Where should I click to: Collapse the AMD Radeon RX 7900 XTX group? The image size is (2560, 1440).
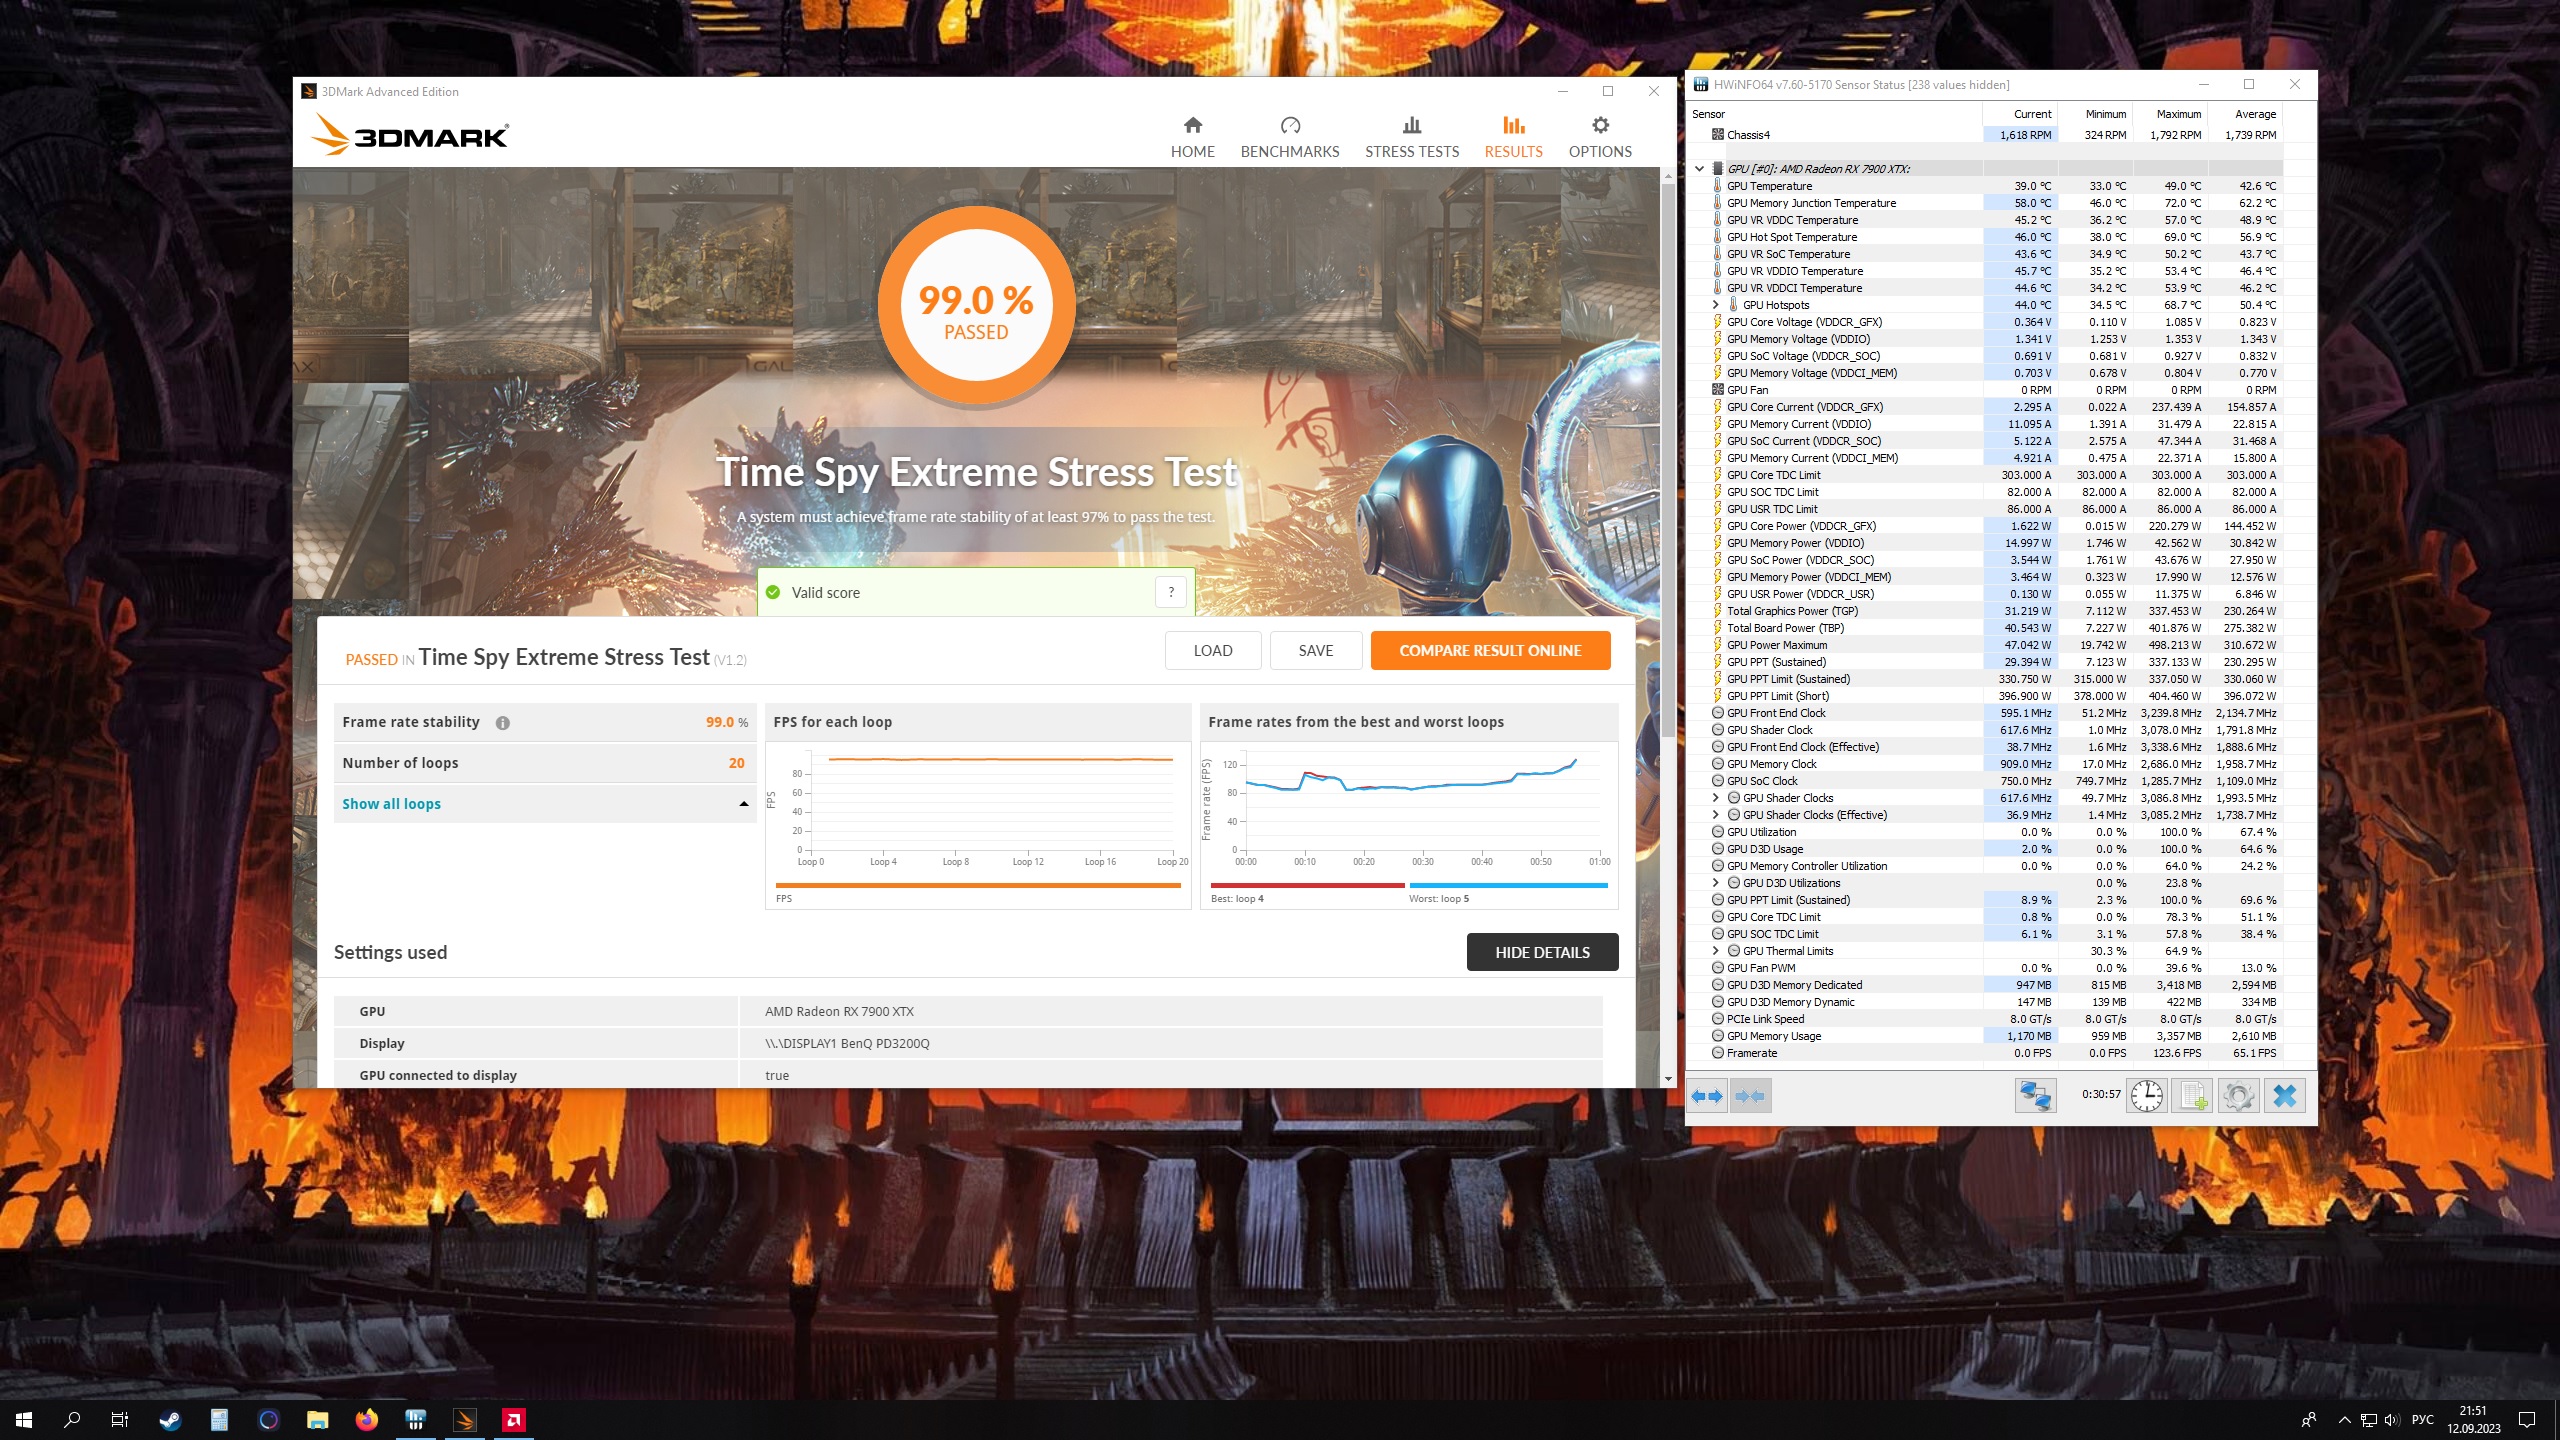[x=1700, y=169]
